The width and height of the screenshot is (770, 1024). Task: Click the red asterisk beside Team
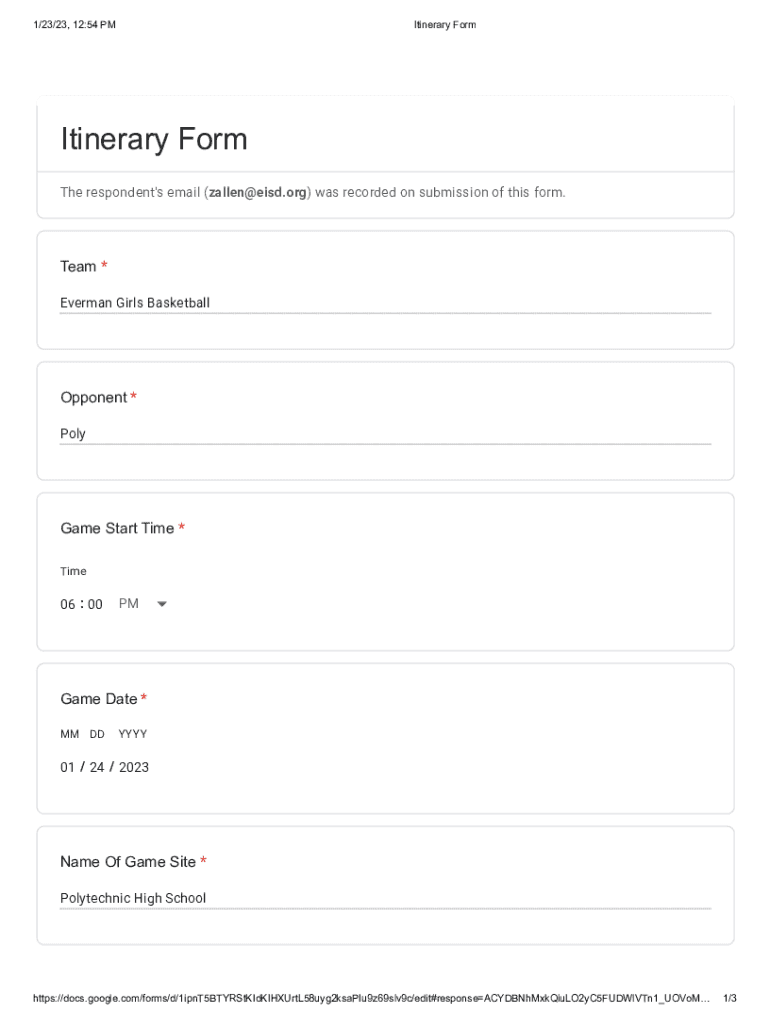(104, 266)
